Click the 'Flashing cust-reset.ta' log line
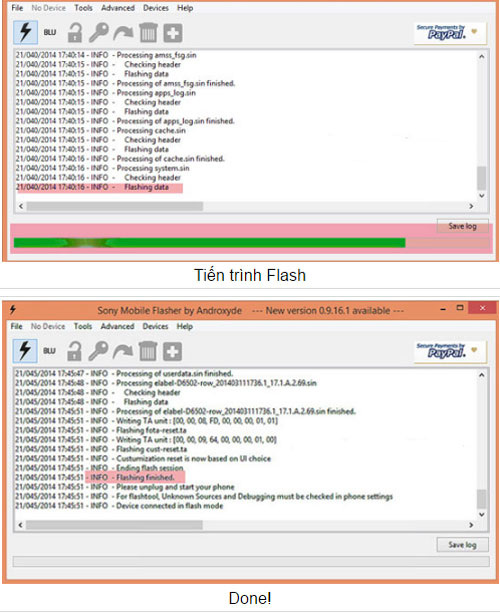 (101, 449)
